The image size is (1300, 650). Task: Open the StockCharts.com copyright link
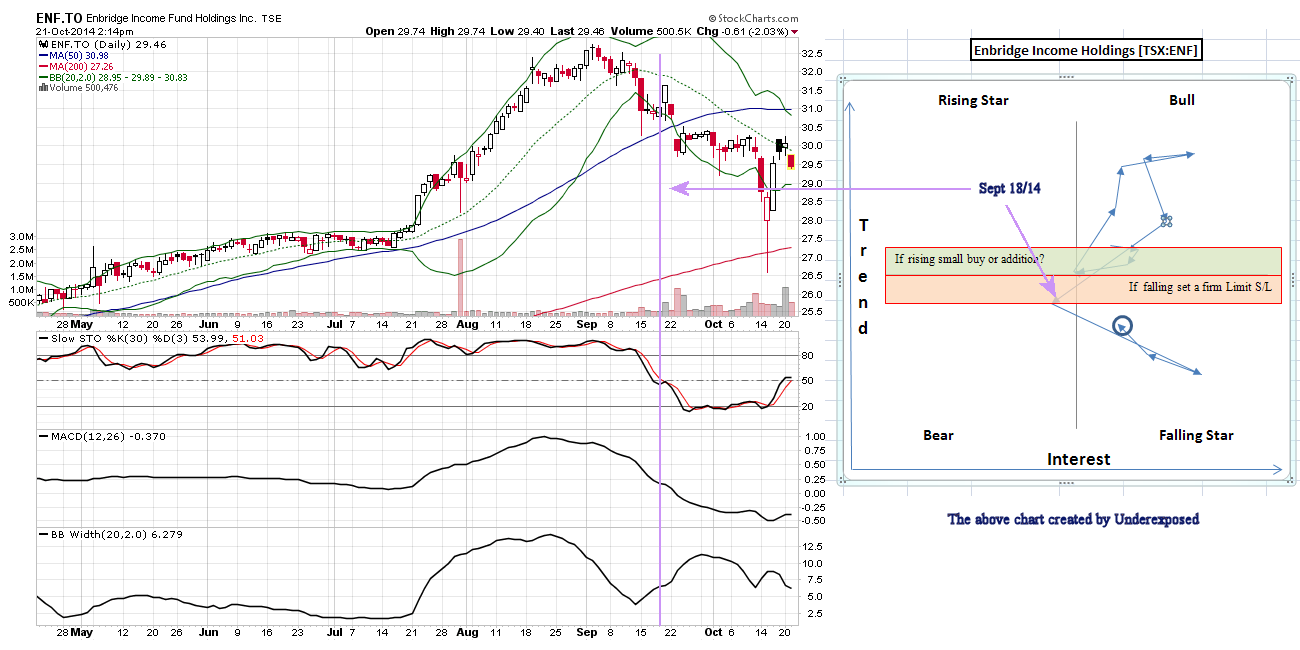(x=753, y=18)
